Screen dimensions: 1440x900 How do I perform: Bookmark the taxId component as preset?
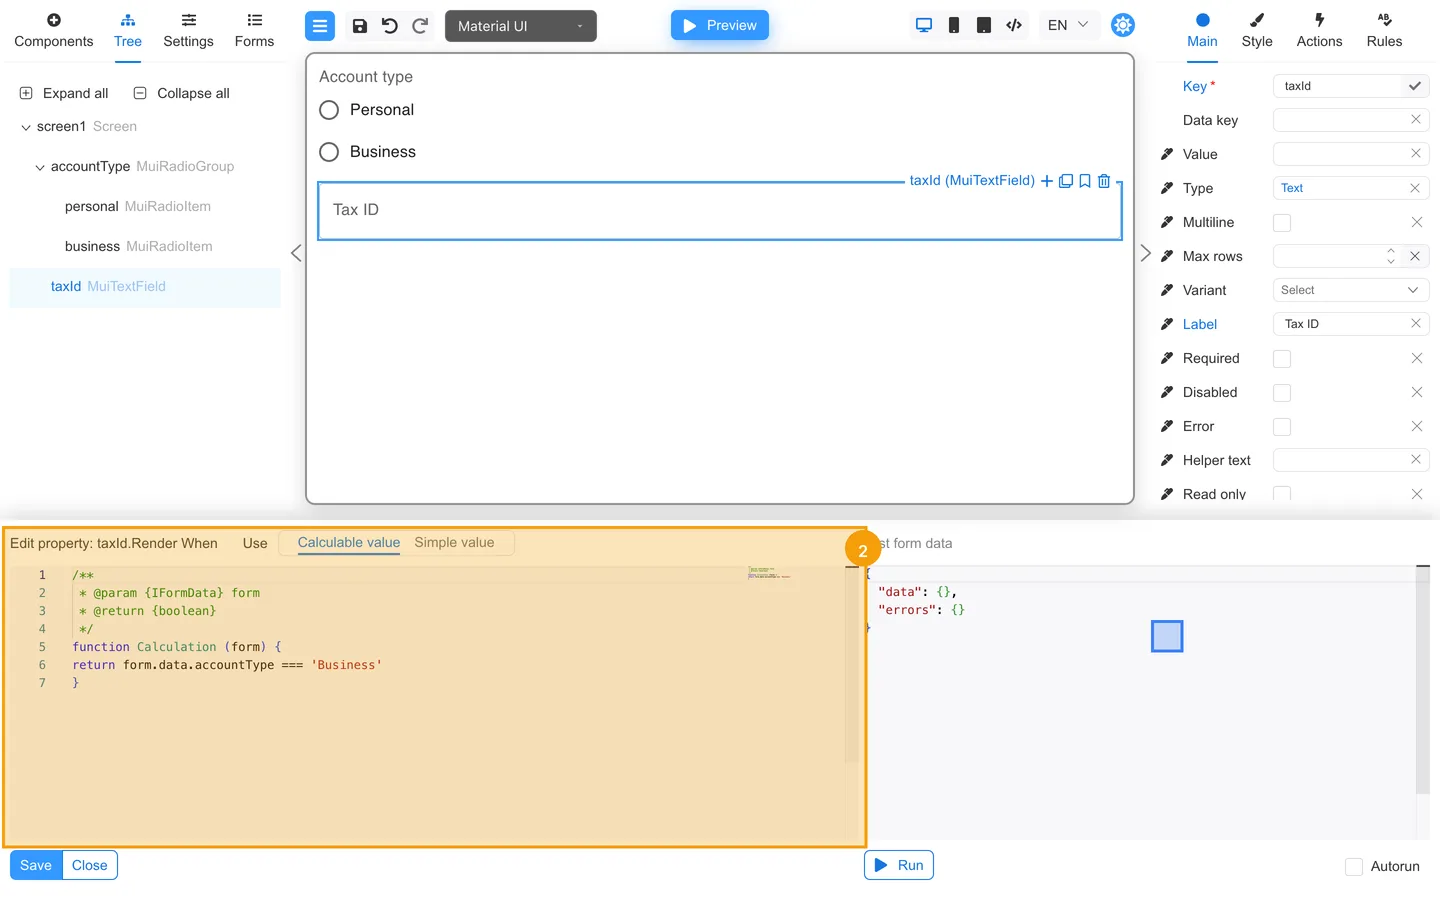click(1085, 181)
